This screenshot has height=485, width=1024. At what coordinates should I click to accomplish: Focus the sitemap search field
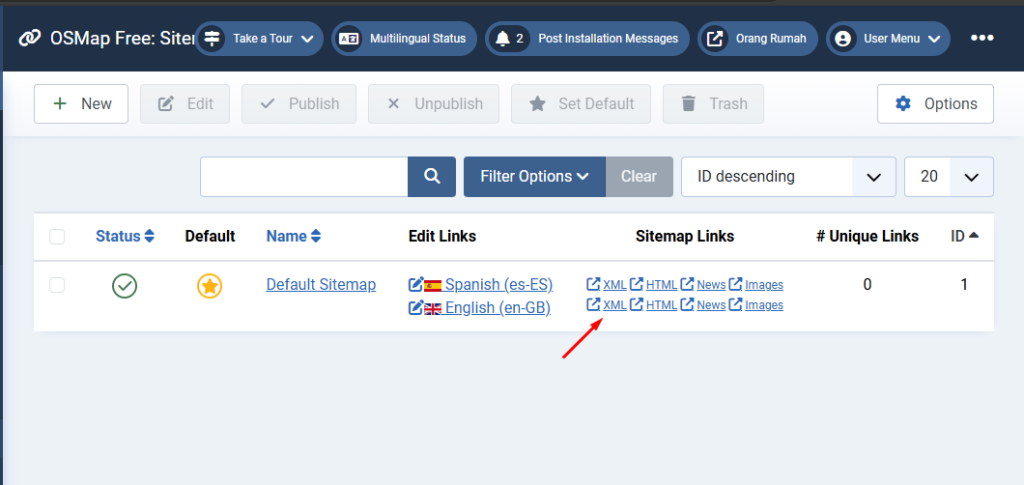(x=304, y=176)
